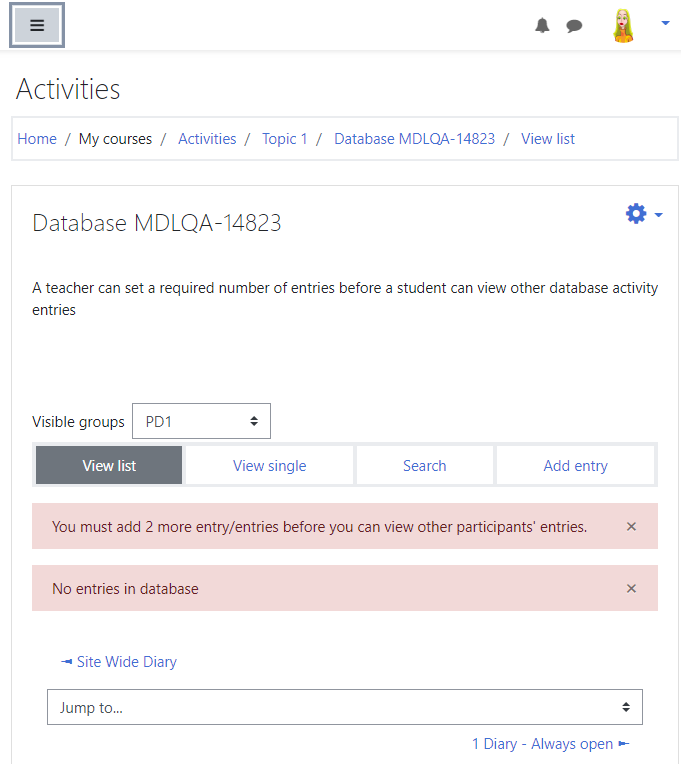Switch to Search tab
This screenshot has width=681, height=764.
pos(424,465)
